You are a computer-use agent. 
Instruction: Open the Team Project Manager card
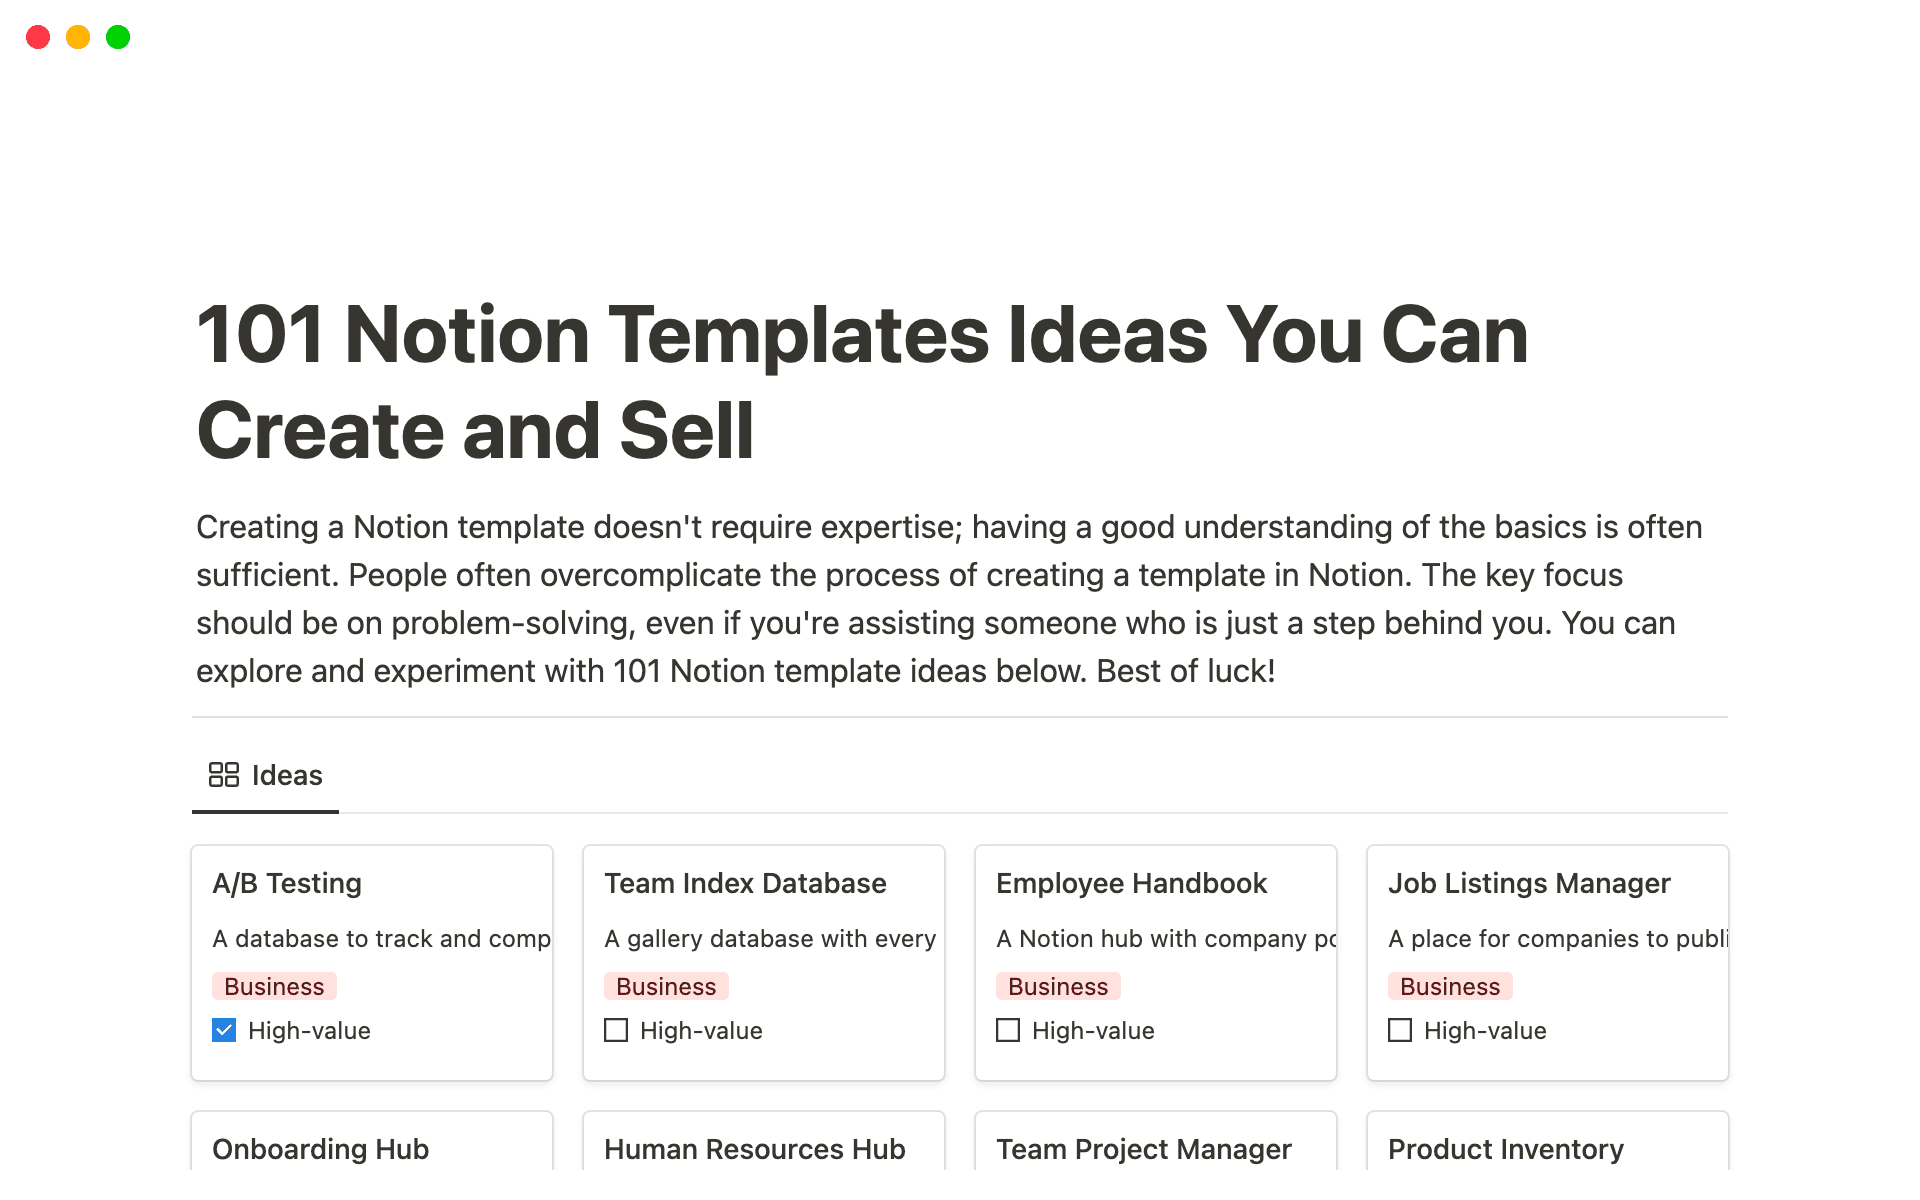click(1144, 1149)
